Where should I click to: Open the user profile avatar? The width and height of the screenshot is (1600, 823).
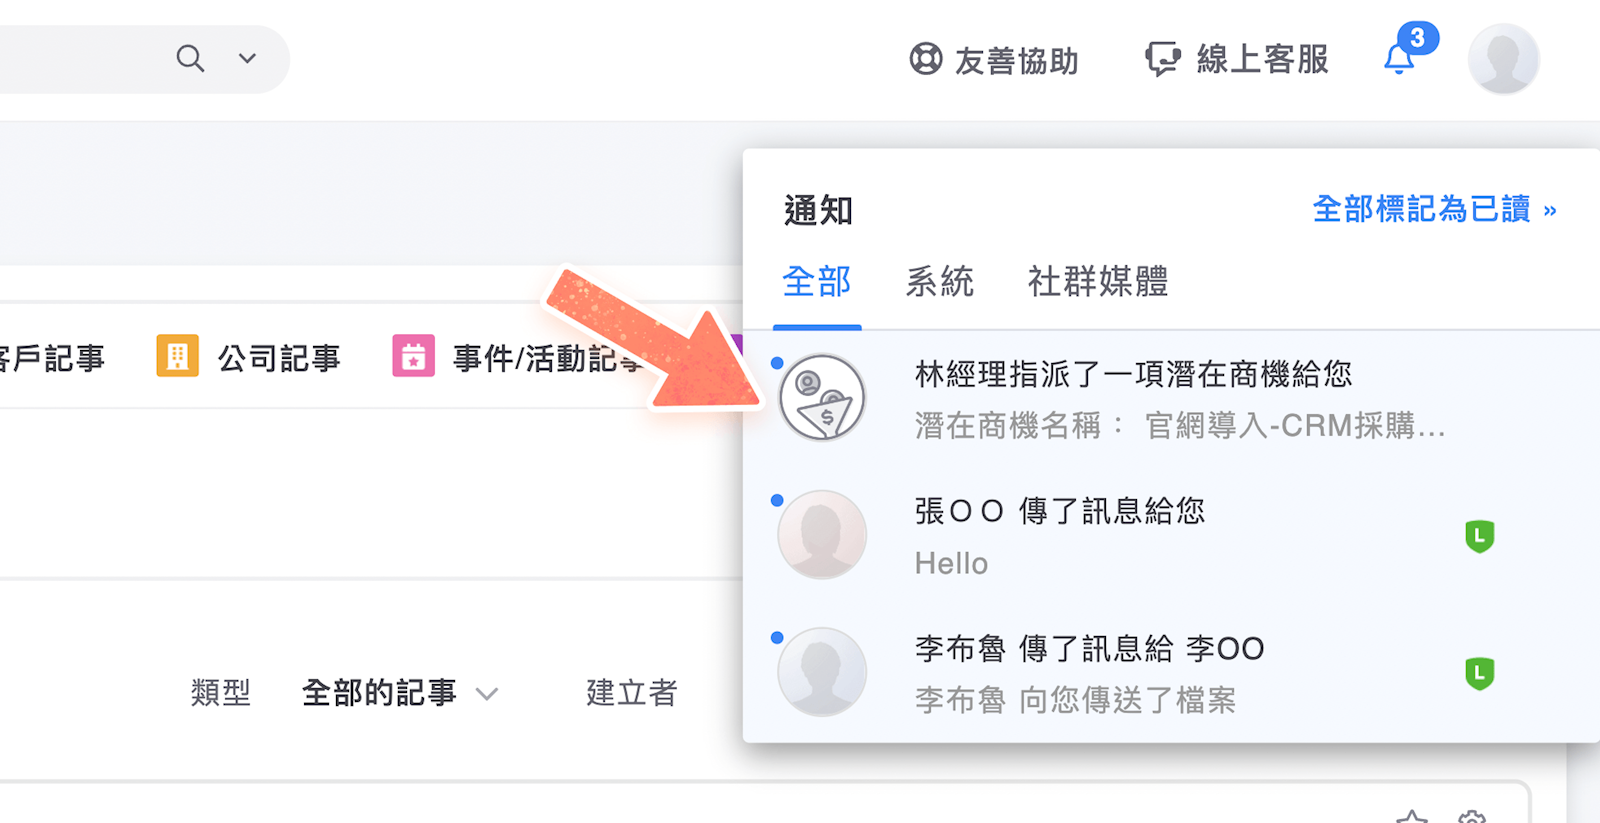click(1503, 60)
